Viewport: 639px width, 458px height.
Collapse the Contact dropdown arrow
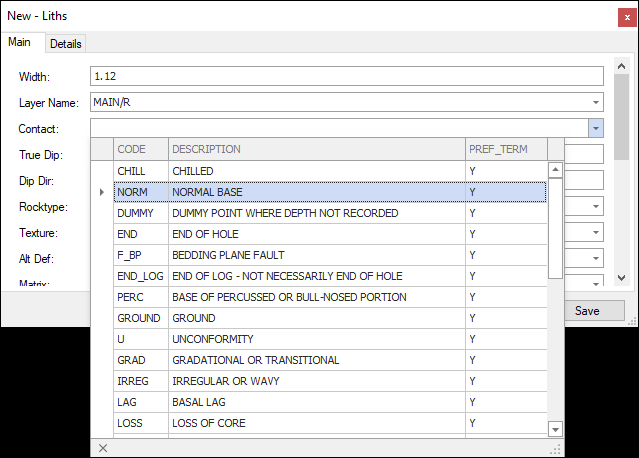(595, 128)
